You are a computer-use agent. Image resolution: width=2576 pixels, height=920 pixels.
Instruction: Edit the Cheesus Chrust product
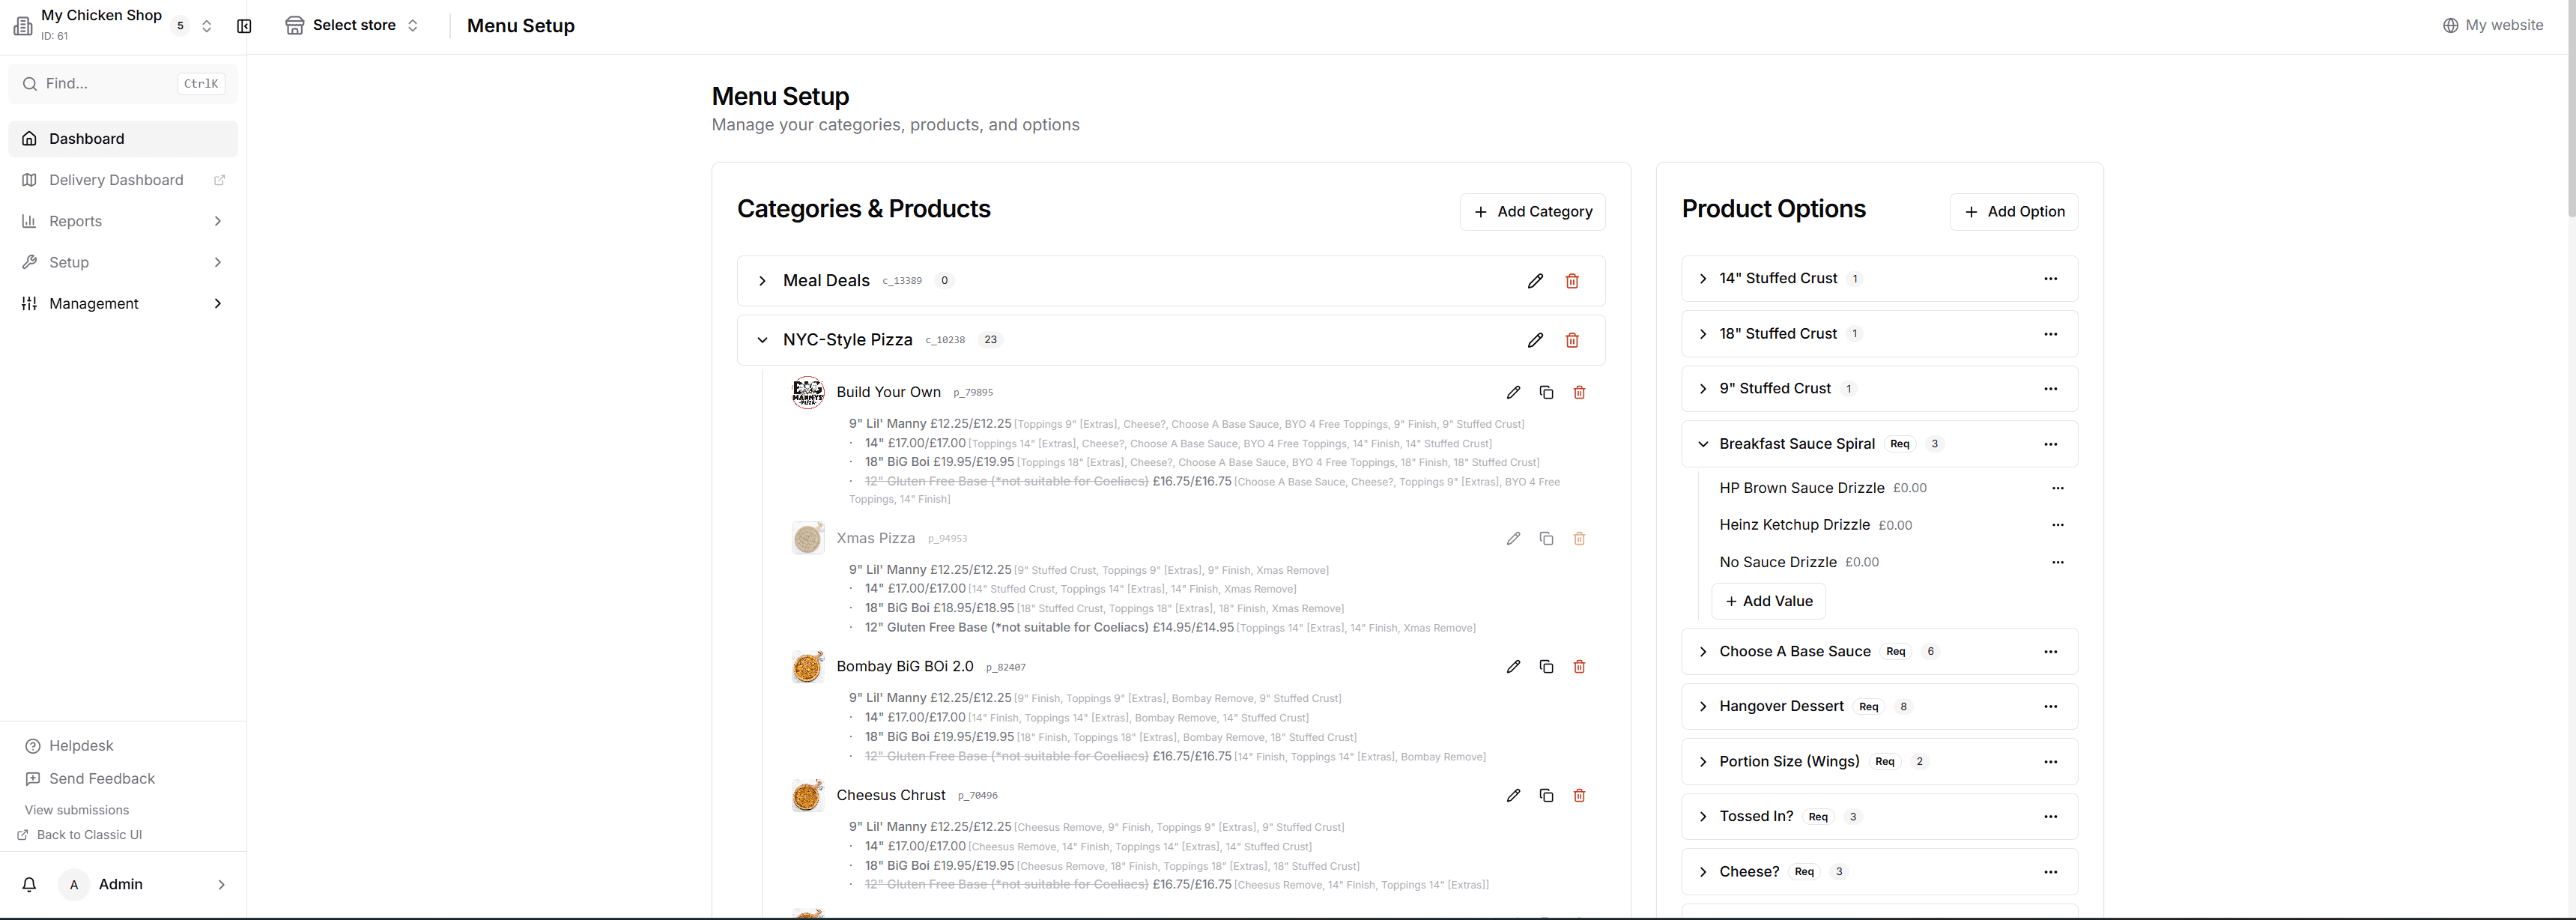1513,795
